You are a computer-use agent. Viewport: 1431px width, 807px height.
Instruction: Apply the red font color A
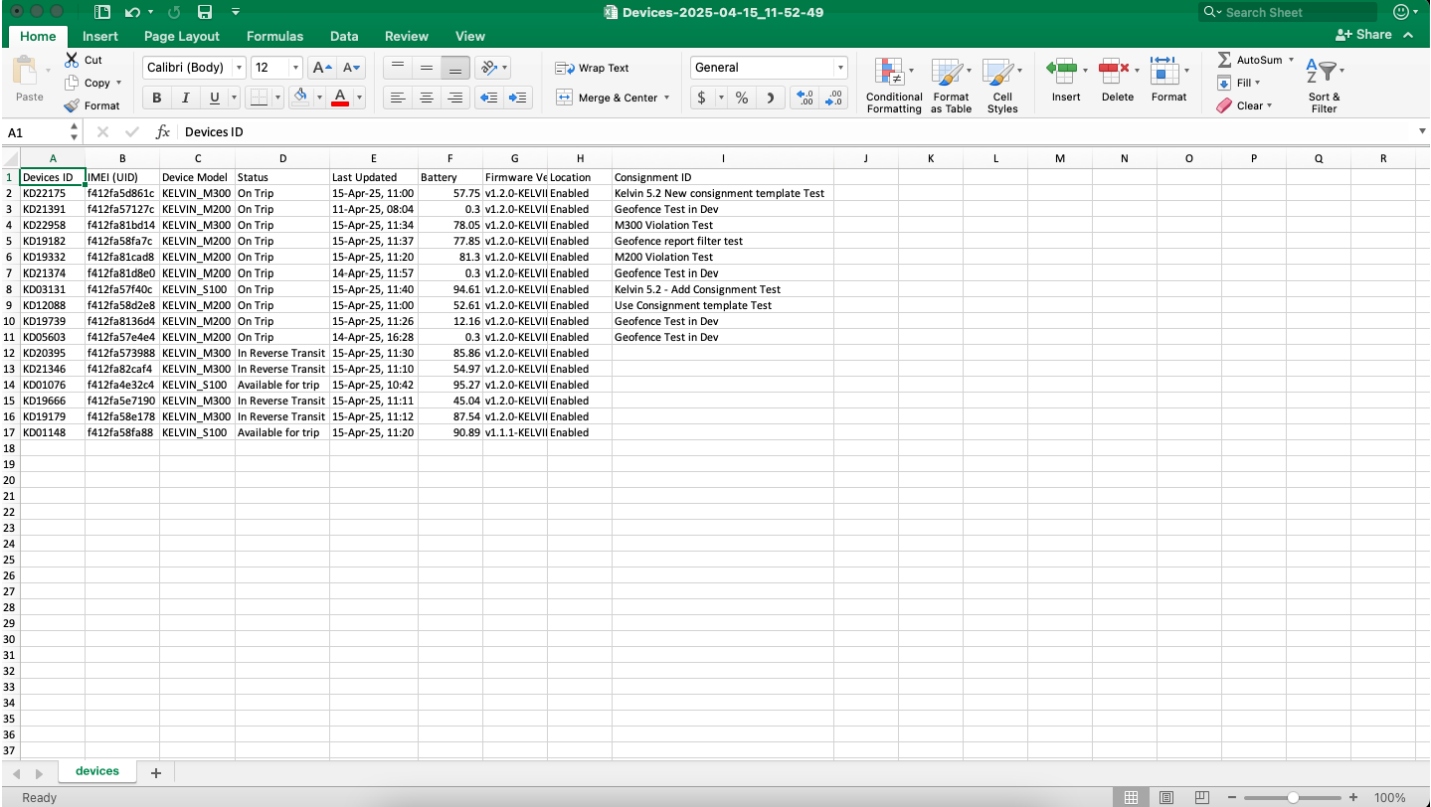(x=340, y=98)
